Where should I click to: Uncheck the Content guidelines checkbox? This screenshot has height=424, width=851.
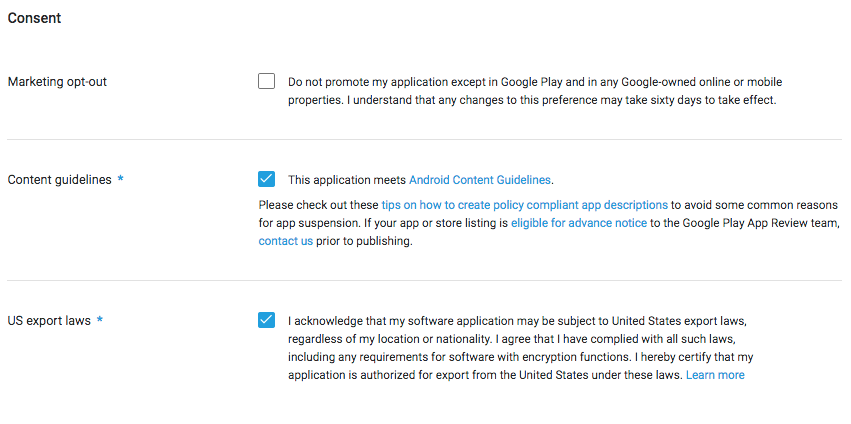coord(266,179)
